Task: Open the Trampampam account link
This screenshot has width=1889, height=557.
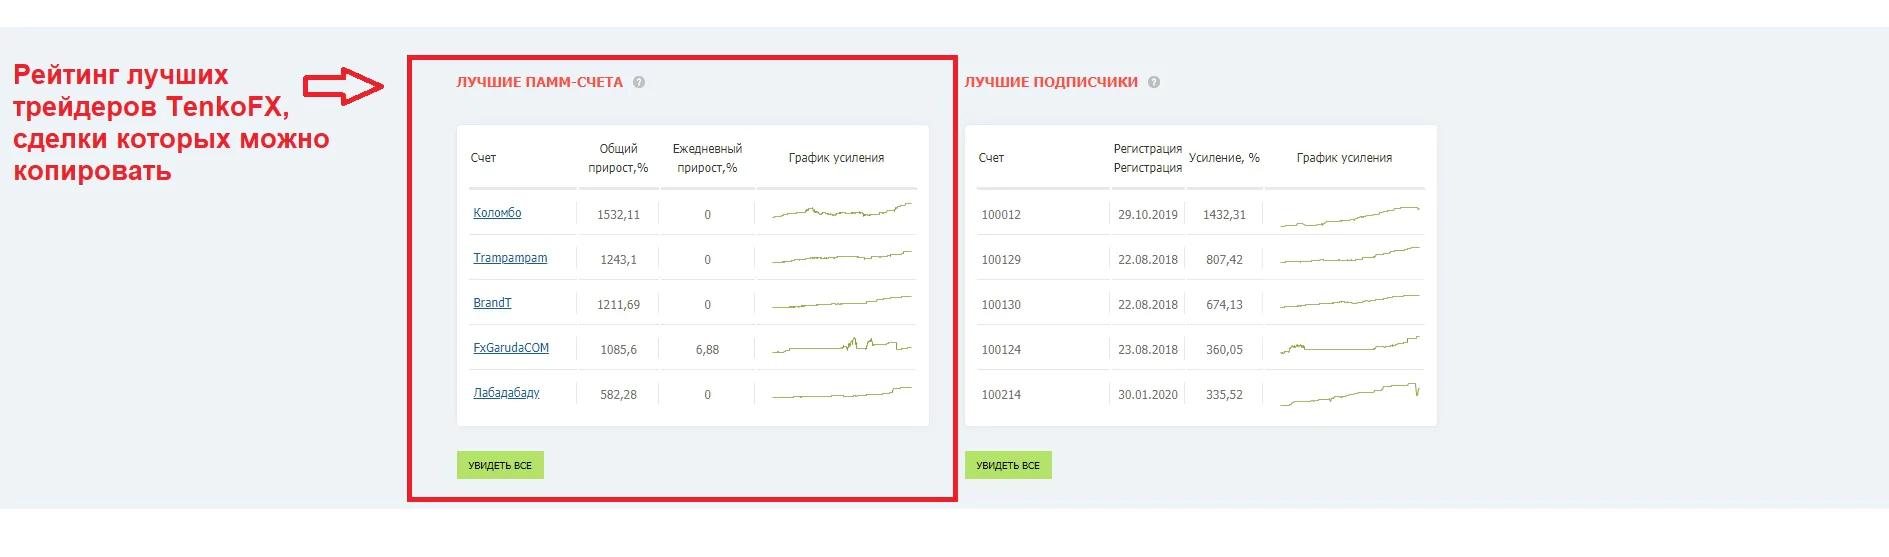Action: coord(510,258)
